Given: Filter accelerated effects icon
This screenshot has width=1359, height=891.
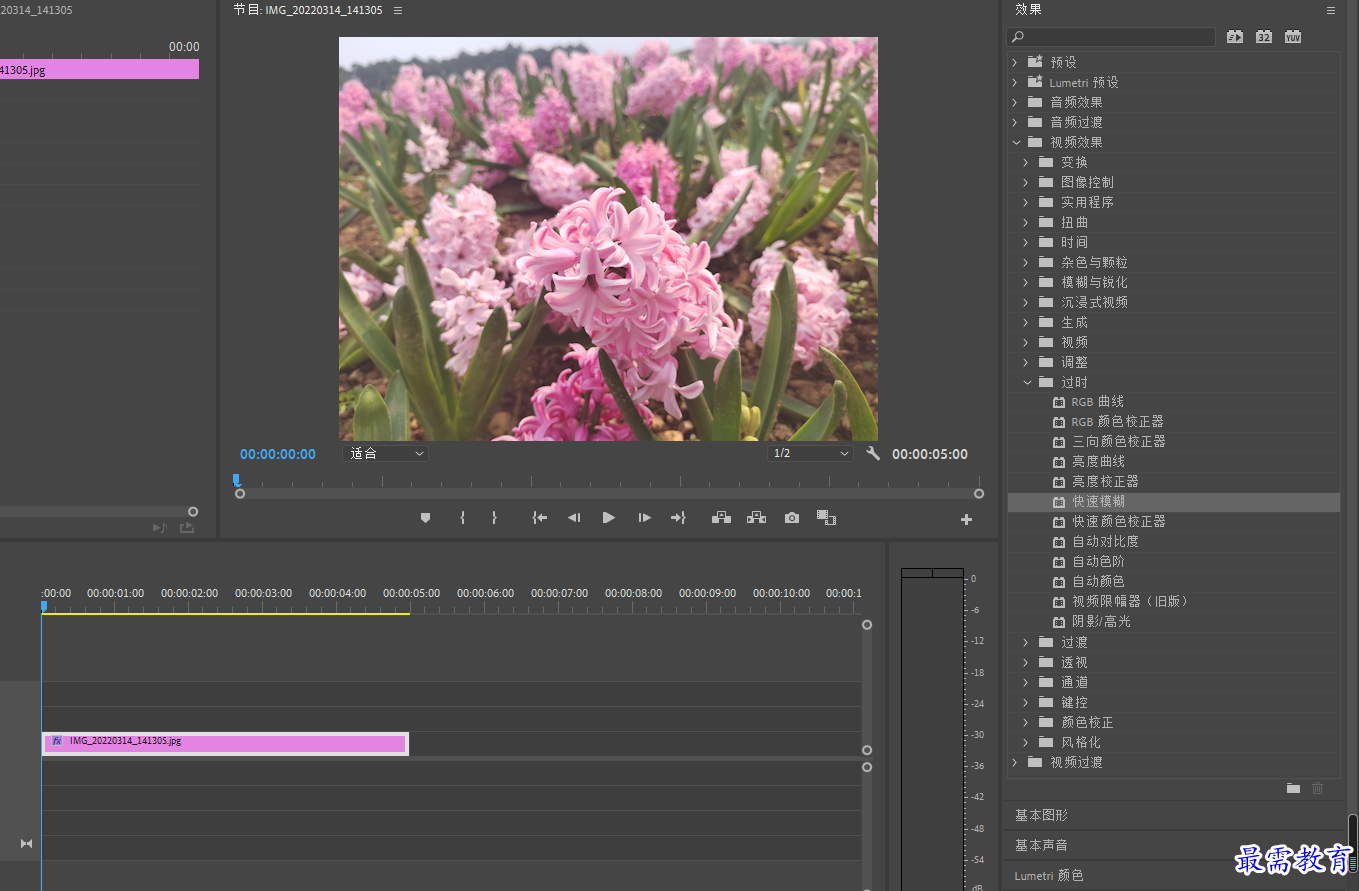Looking at the screenshot, I should tap(1235, 37).
